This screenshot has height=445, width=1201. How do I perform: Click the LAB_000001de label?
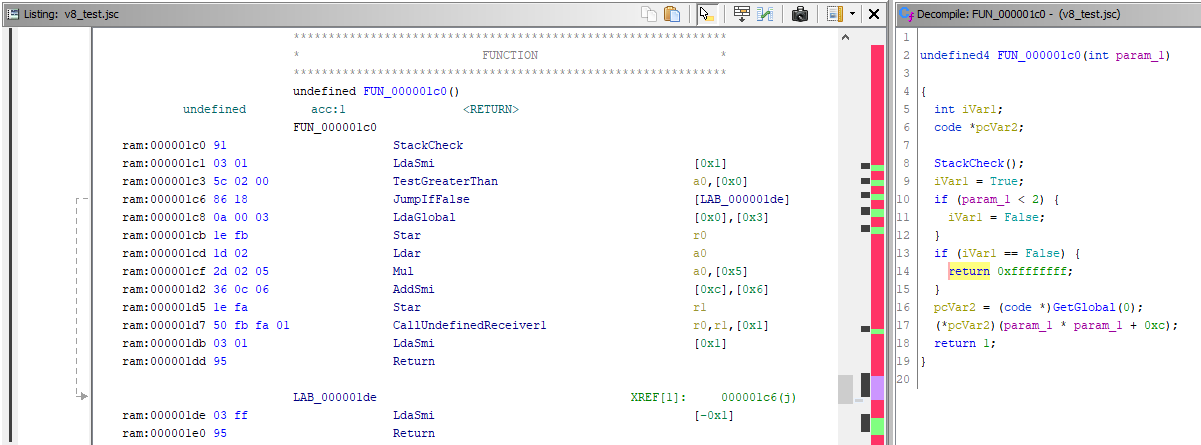click(335, 397)
